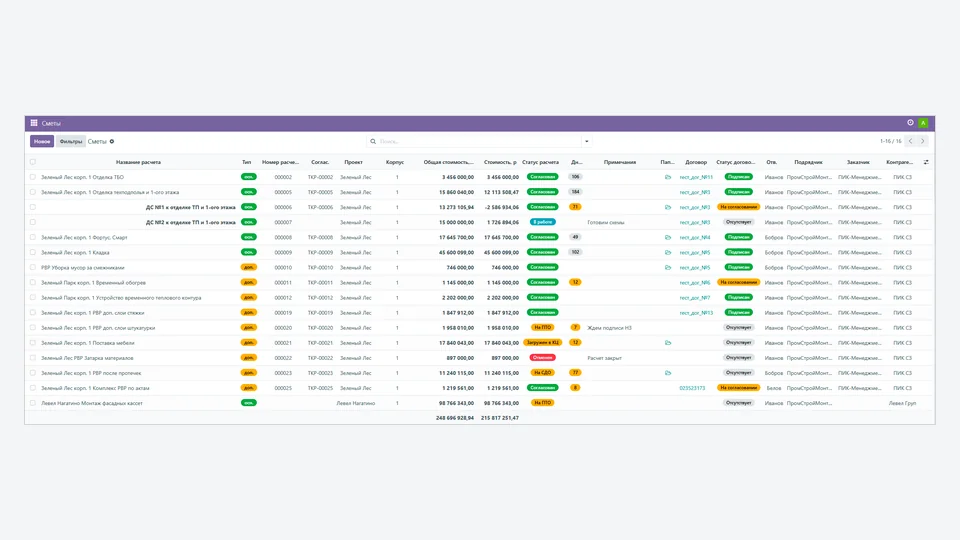Open folder icon in row 000008
960x540 pixels.
pyautogui.click(x=668, y=237)
